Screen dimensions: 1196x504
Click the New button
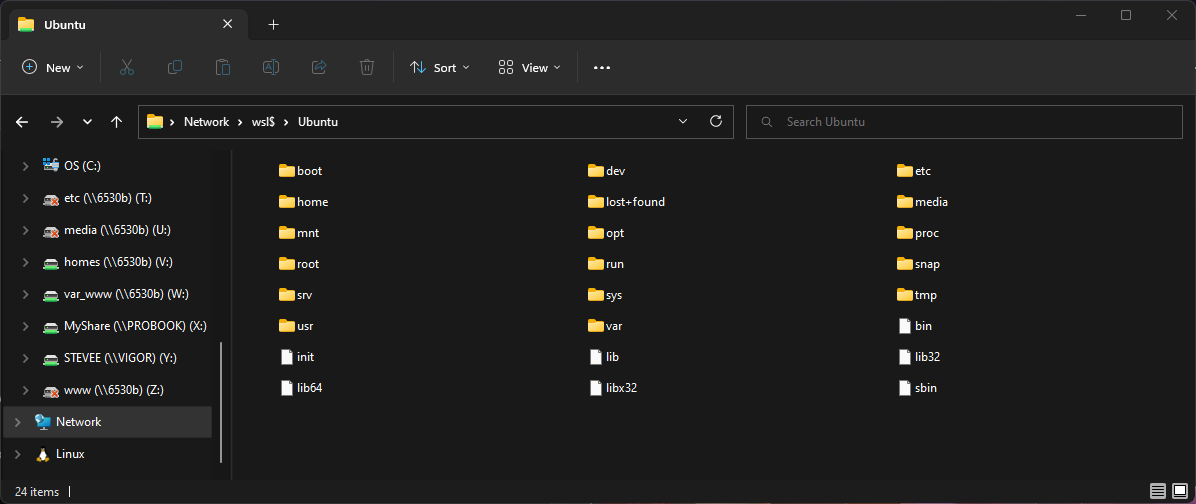(53, 68)
